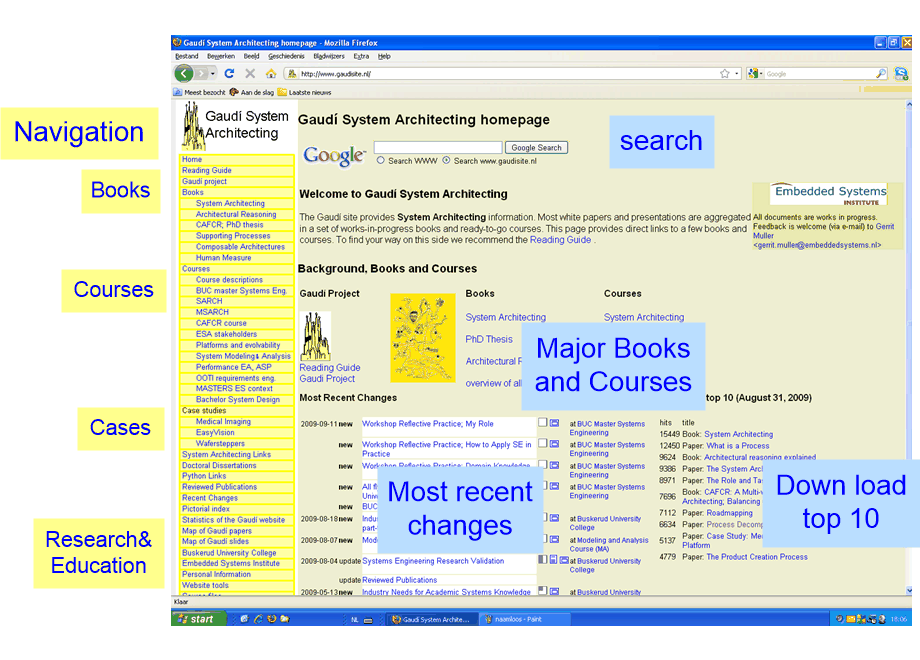
Task: Open the Geschiedenis menu
Action: click(x=285, y=57)
